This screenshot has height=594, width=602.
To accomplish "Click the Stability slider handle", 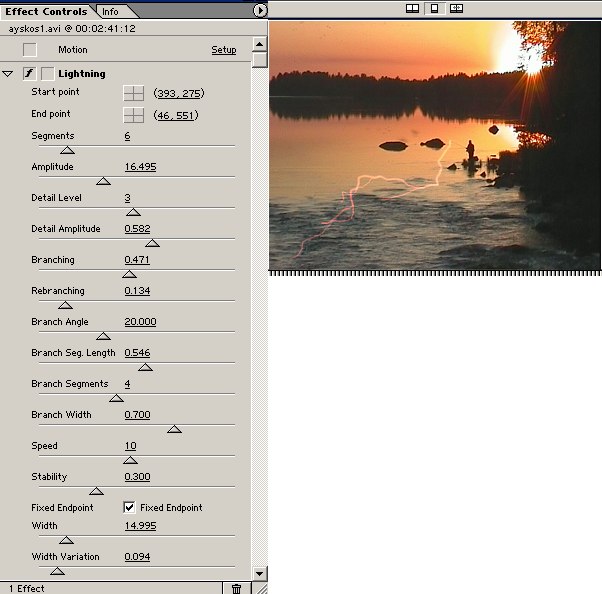I will [x=96, y=491].
